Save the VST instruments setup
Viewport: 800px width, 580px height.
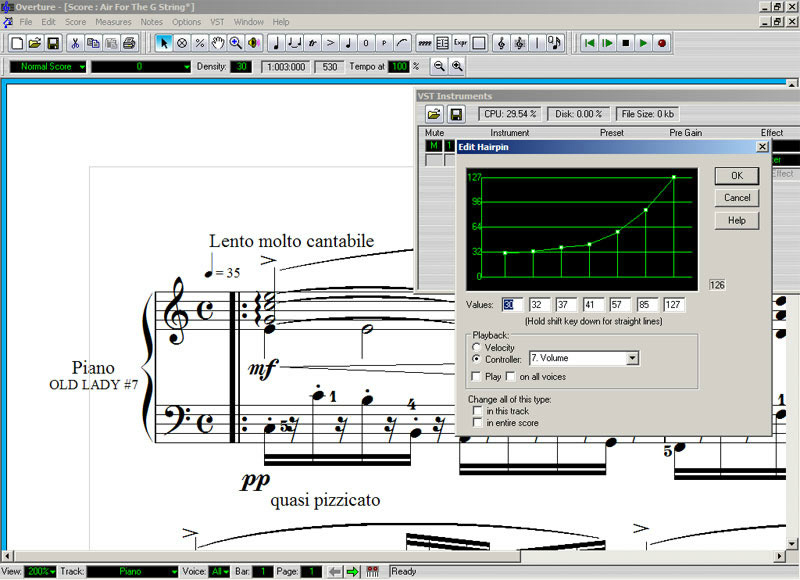tap(455, 114)
